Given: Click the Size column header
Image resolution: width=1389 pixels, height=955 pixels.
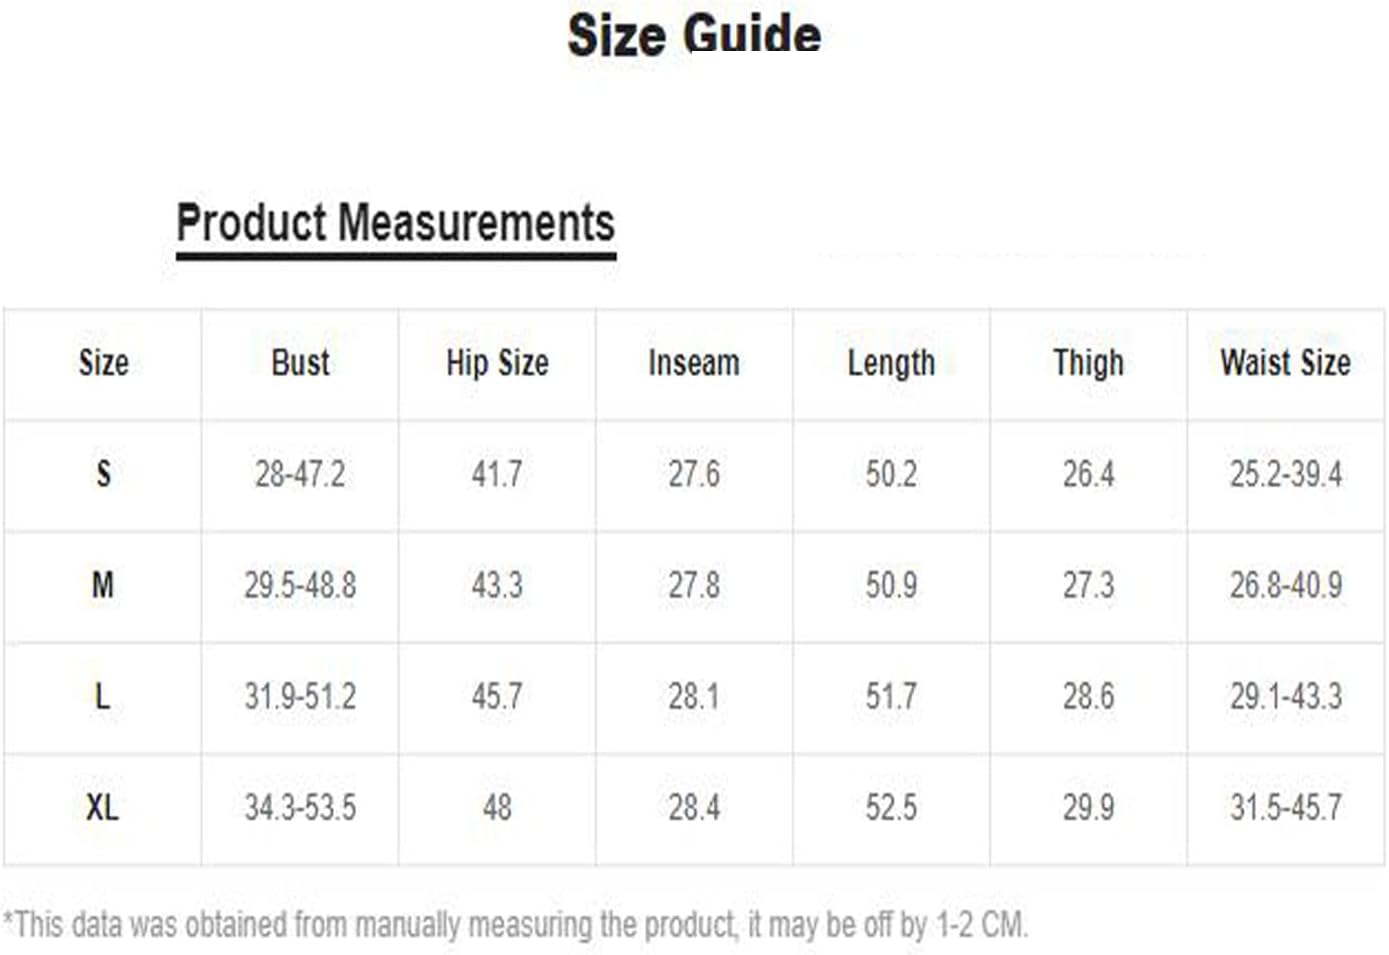Looking at the screenshot, I should pos(103,362).
